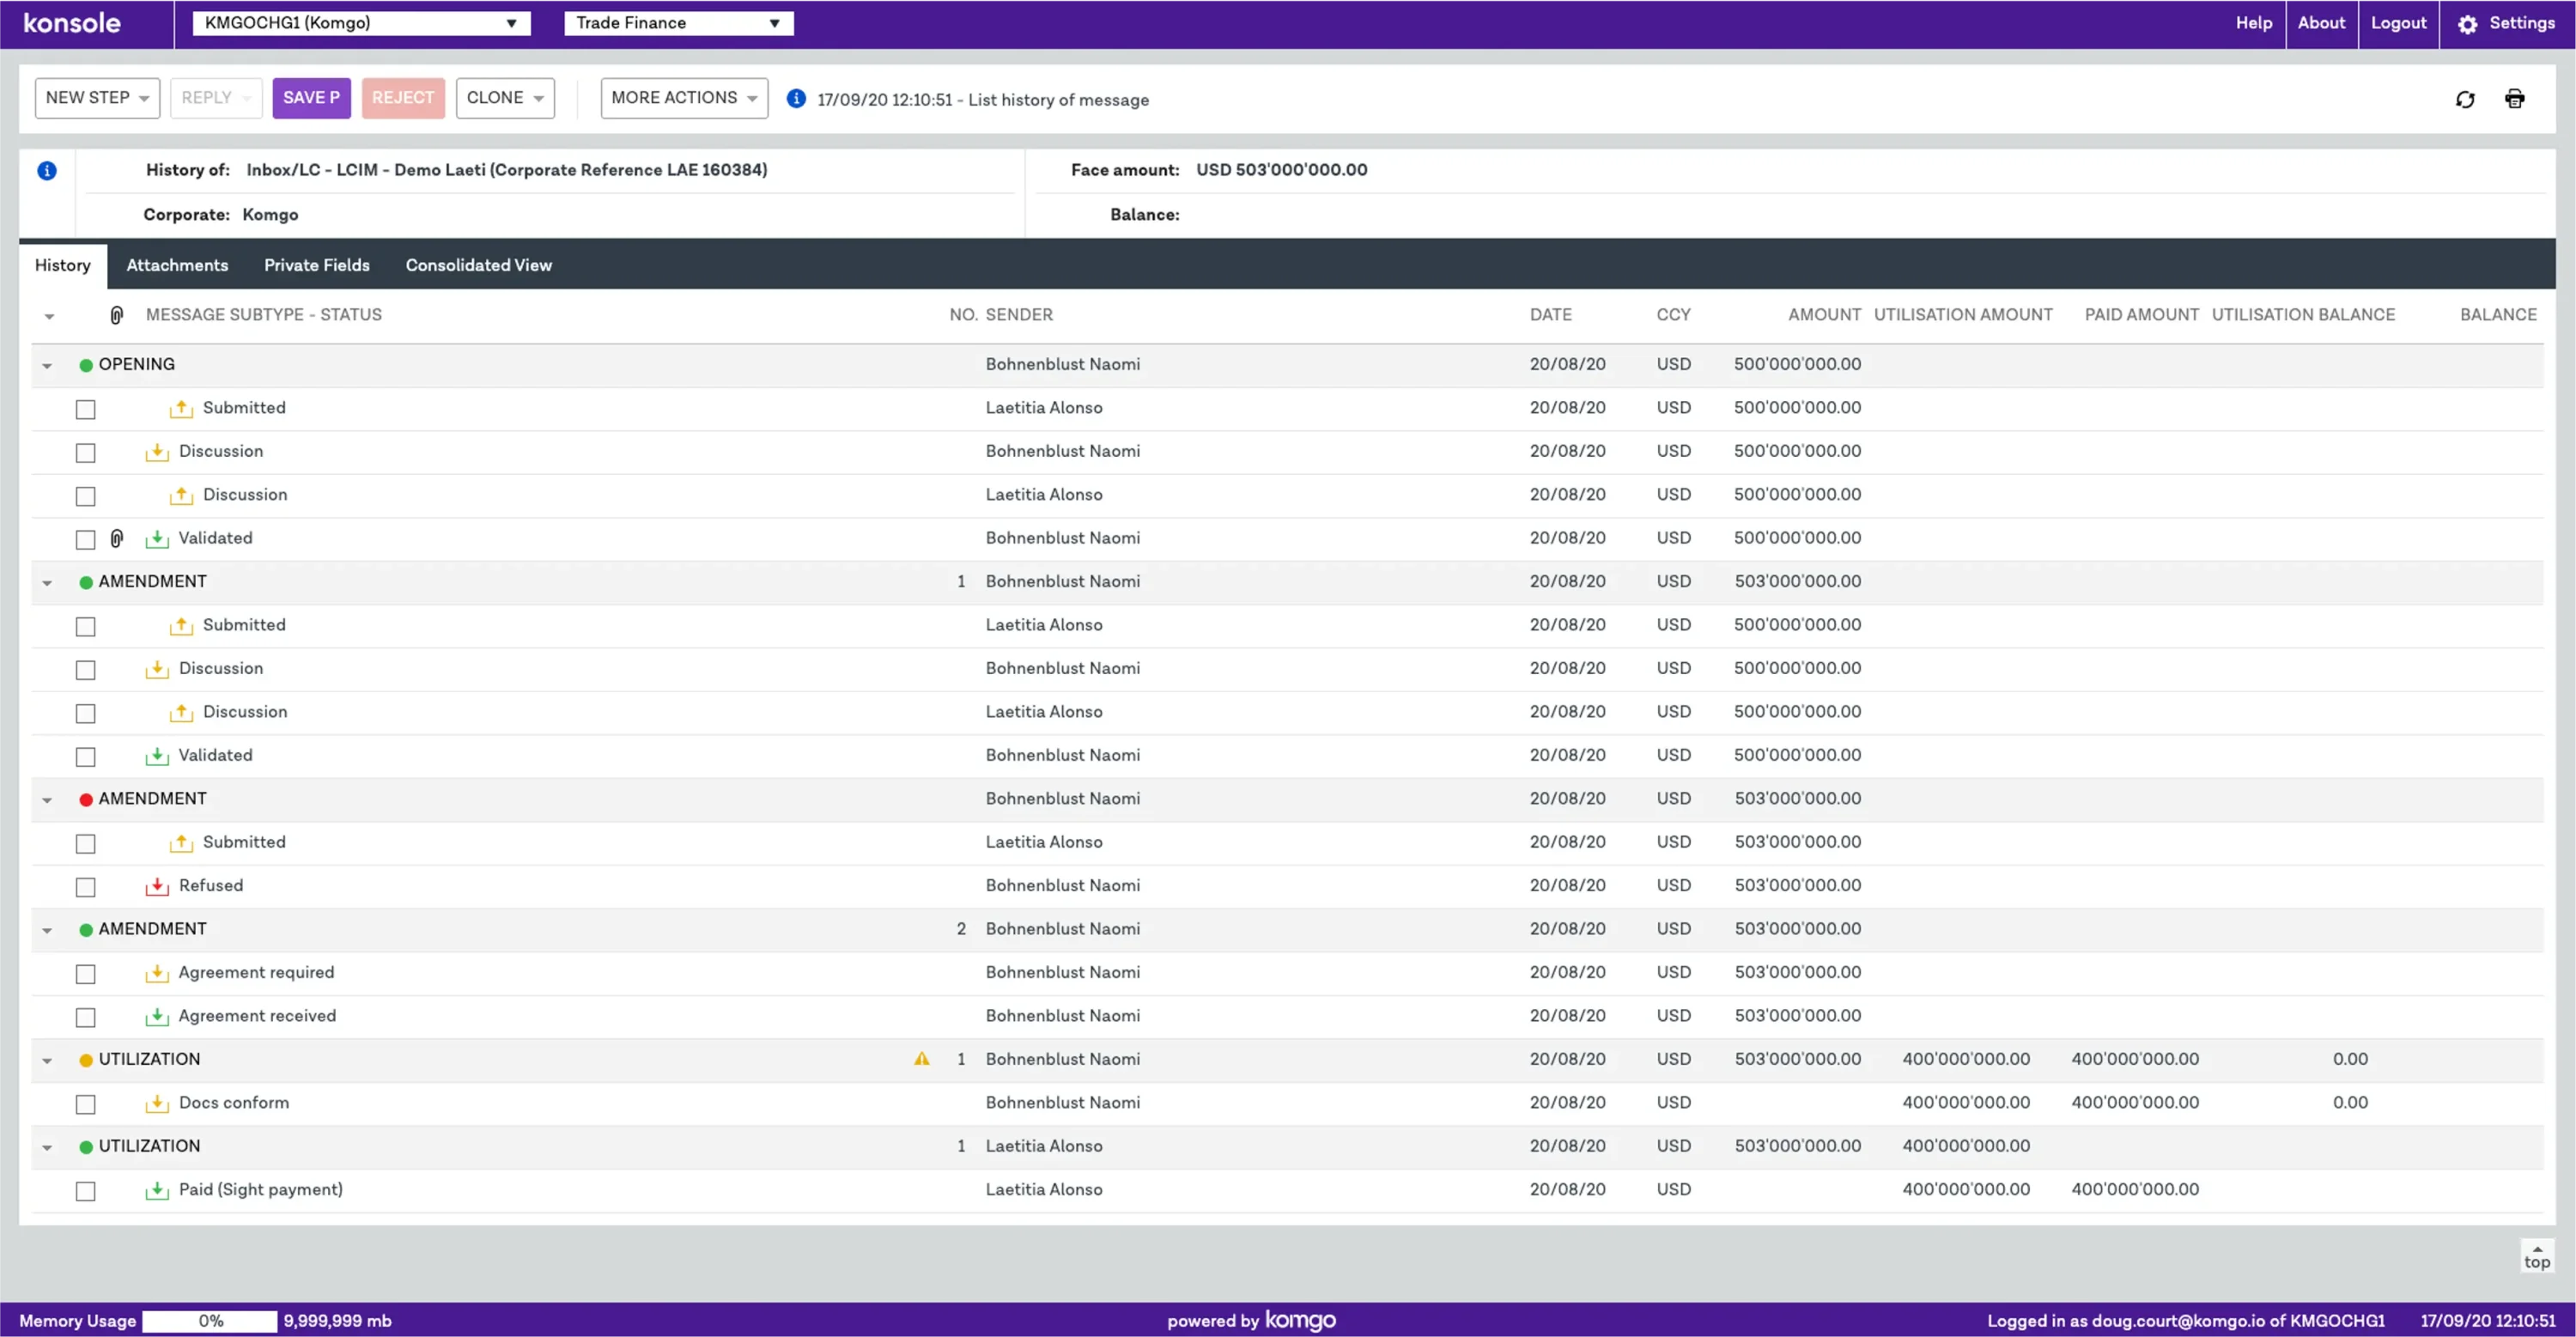Viewport: 2576px width, 1337px height.
Task: Open the CLONE button menu
Action: [505, 98]
